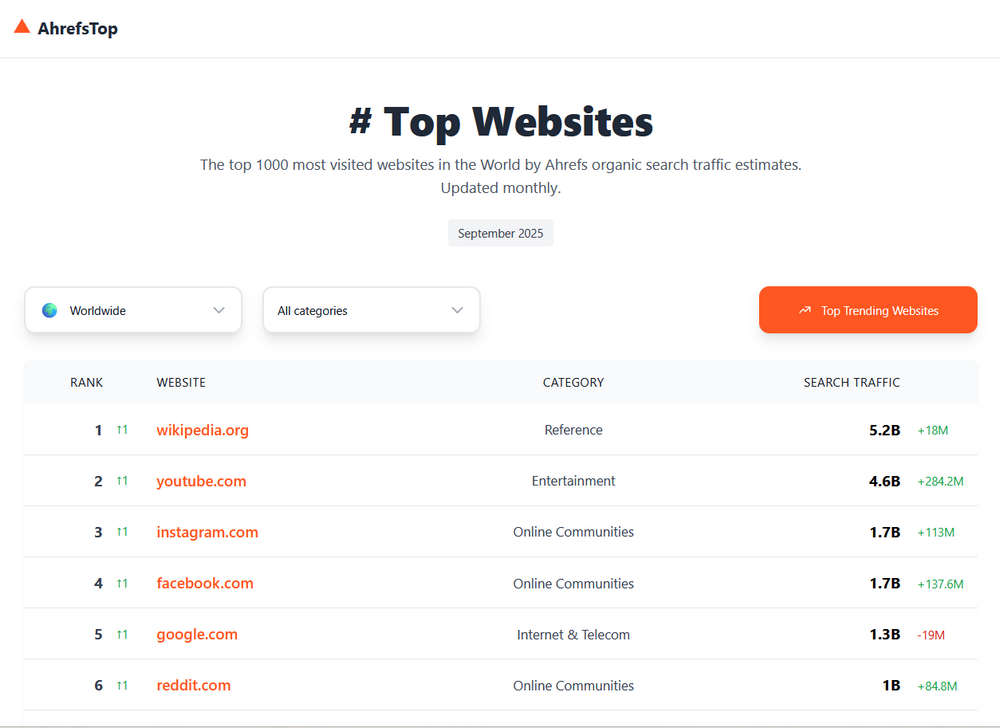
Task: Click rank number 6 in the table
Action: 98,685
